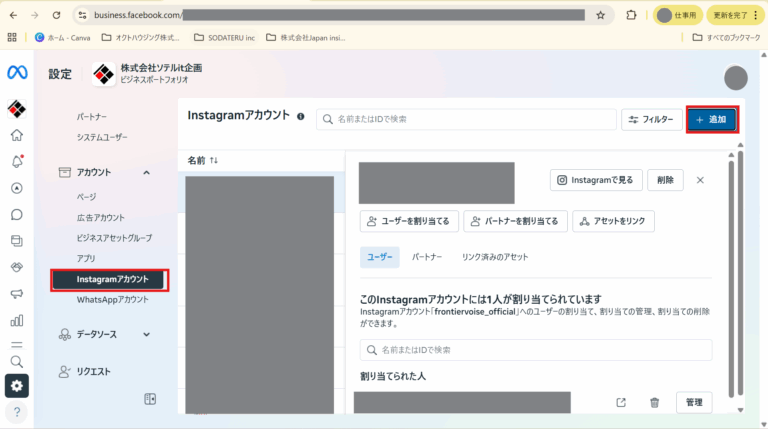Click the 追加 add button
The height and width of the screenshot is (429, 768).
pos(712,119)
